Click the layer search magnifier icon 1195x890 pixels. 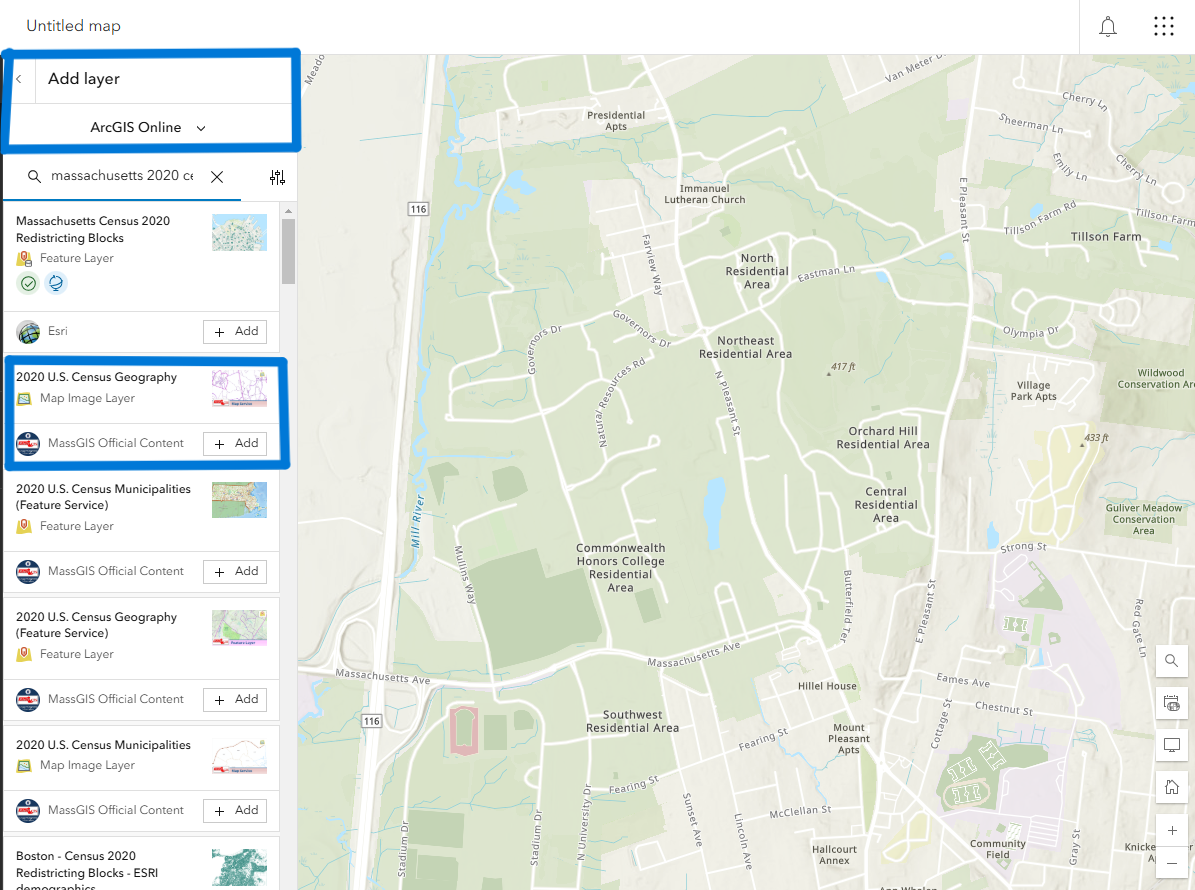click(x=34, y=176)
